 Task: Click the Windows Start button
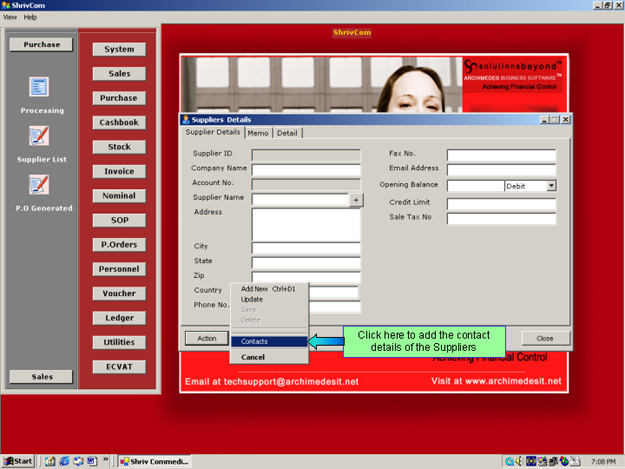18,461
